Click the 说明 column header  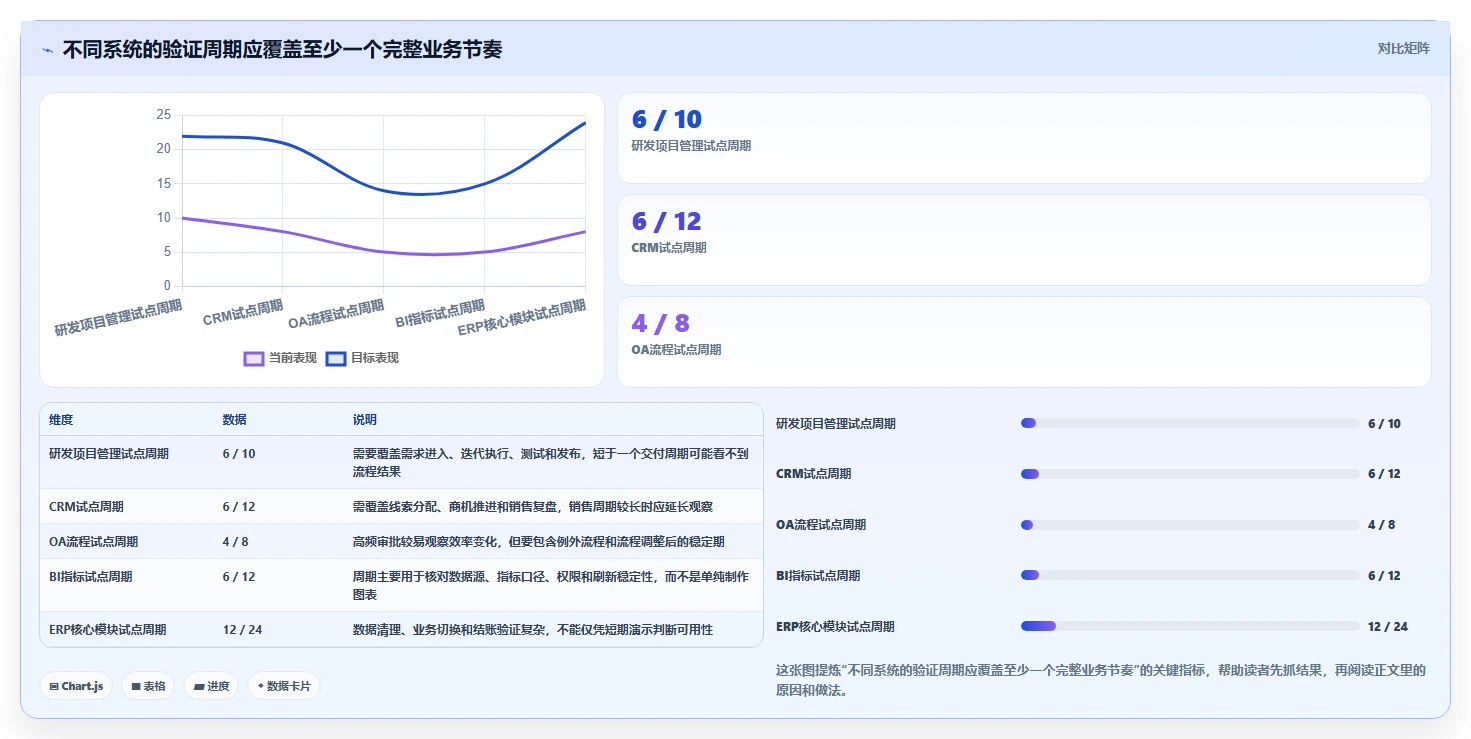click(x=365, y=420)
